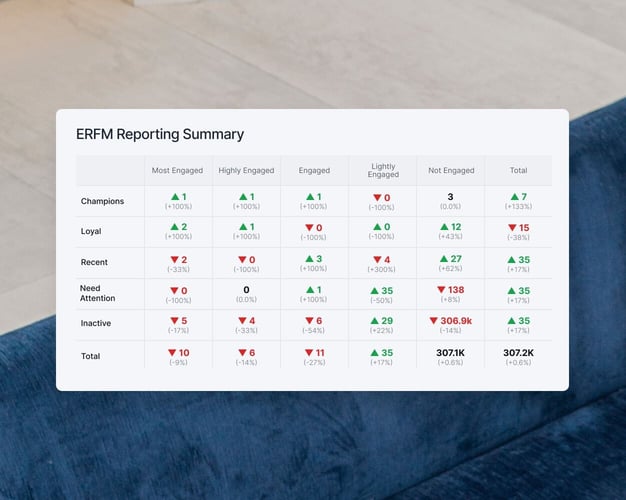Click the green up arrow beside 29
The width and height of the screenshot is (626, 500).
click(374, 321)
